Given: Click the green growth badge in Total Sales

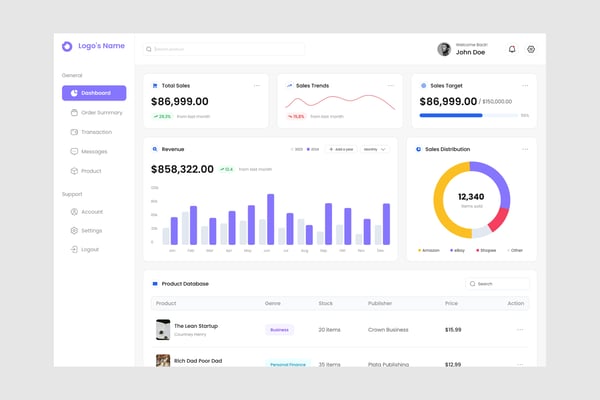Looking at the screenshot, I should tap(162, 116).
